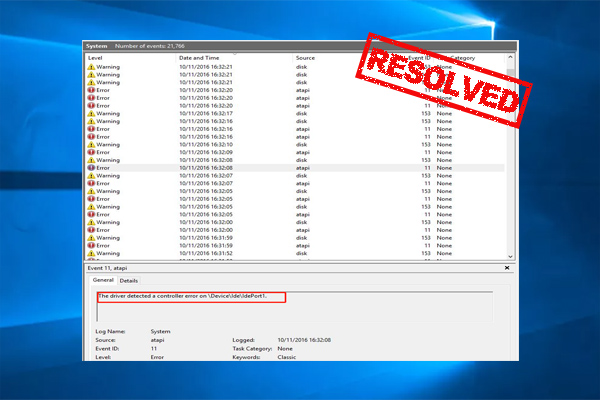The image size is (600, 400).
Task: Click the controller error description text box
Action: point(295,306)
